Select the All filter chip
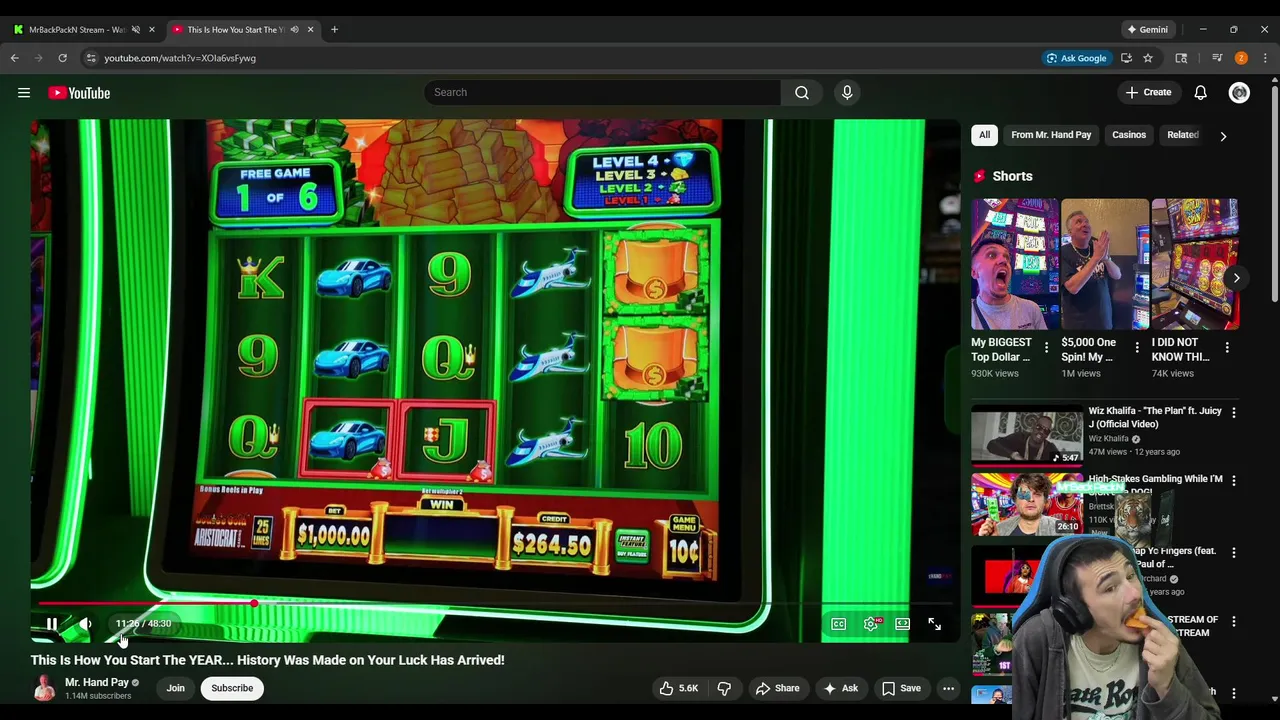 point(984,135)
